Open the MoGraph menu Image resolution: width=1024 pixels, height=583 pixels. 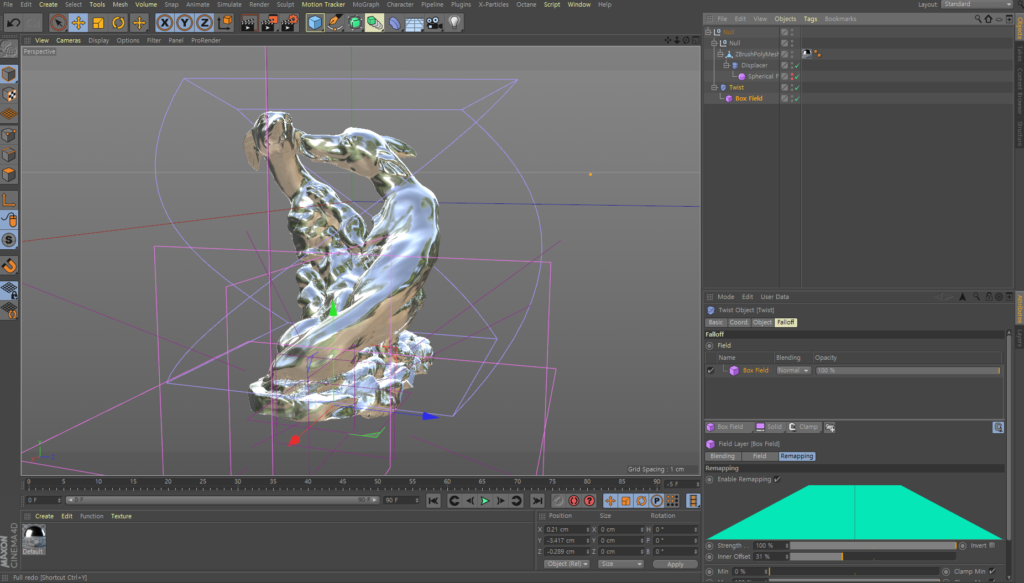(x=366, y=4)
